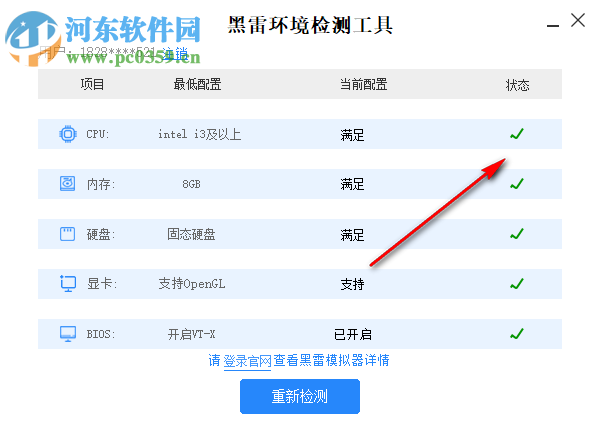Click the 查看黑雷模拟器详情 text
The width and height of the screenshot is (600, 434).
[x=331, y=360]
